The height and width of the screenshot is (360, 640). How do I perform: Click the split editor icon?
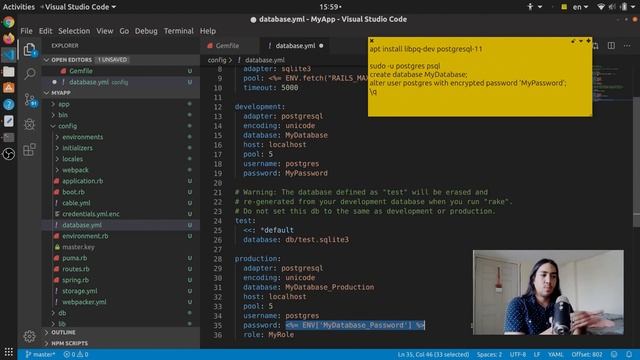611,46
